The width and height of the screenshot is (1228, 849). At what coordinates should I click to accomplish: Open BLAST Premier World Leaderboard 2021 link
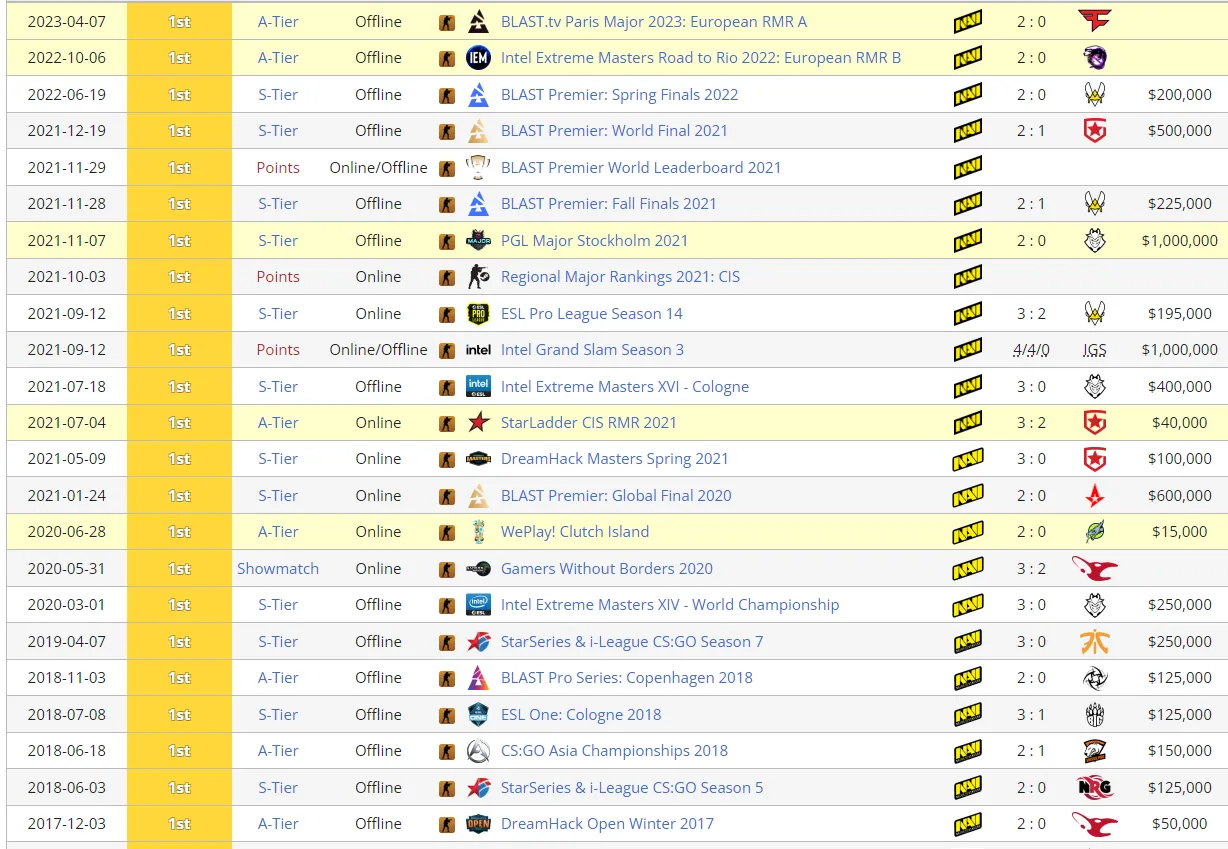point(641,167)
